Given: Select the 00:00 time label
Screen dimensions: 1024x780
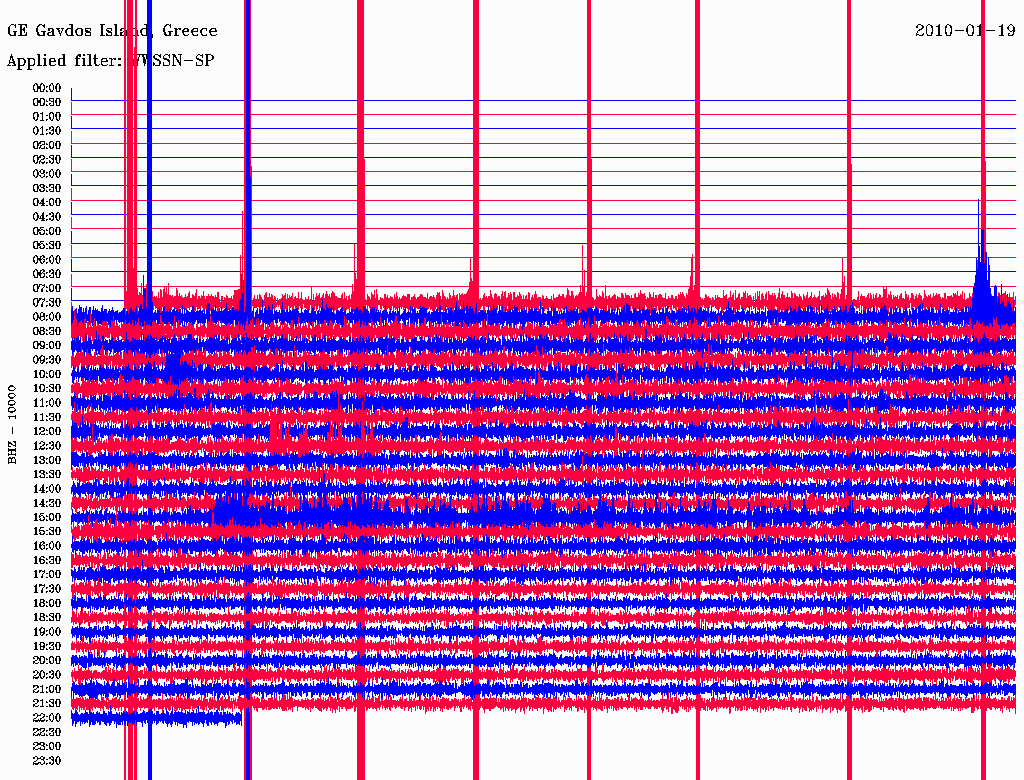Looking at the screenshot, I should 47,88.
